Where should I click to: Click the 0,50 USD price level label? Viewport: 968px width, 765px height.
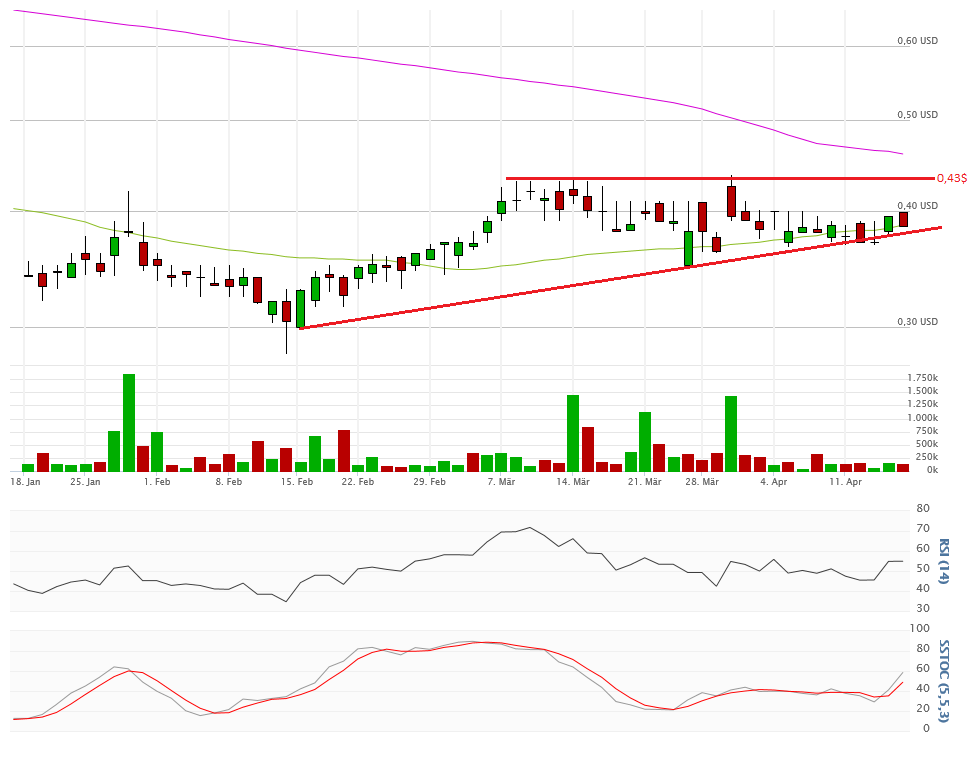917,115
